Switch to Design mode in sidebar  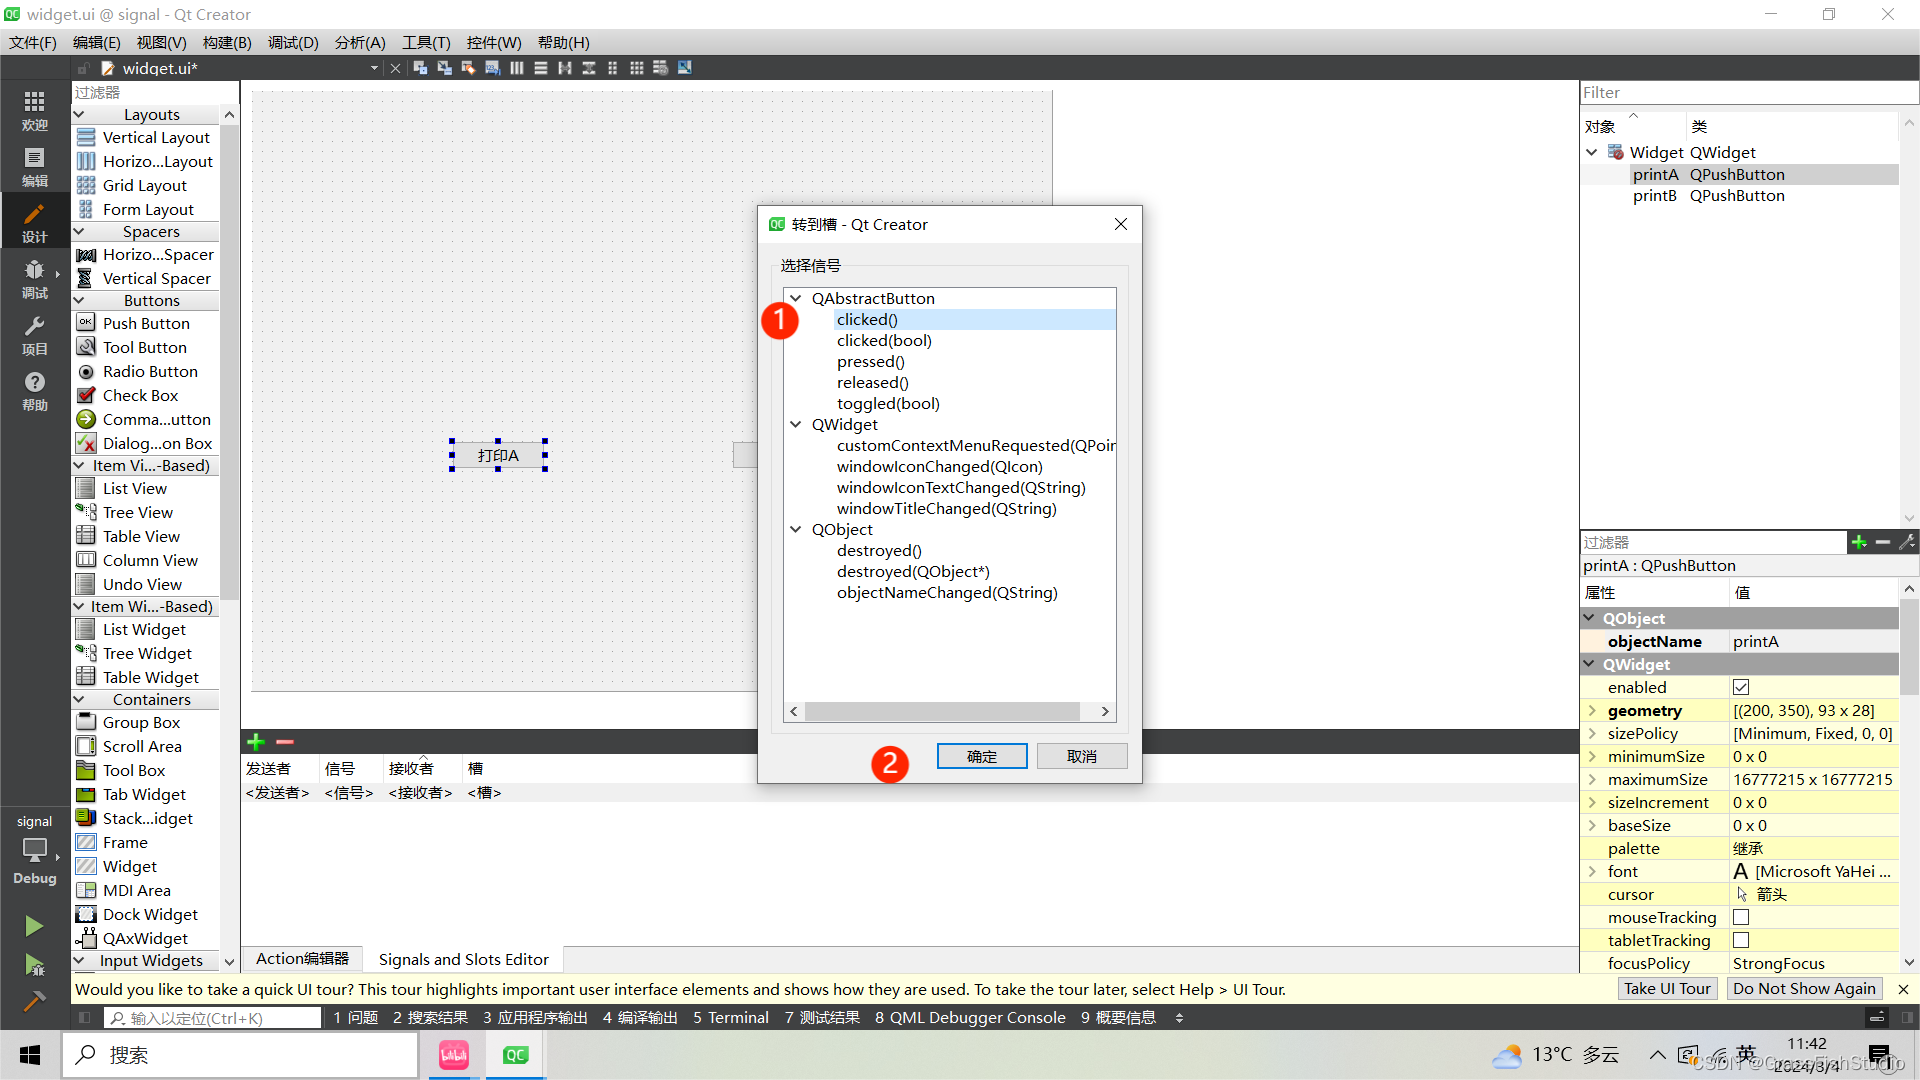(x=35, y=222)
